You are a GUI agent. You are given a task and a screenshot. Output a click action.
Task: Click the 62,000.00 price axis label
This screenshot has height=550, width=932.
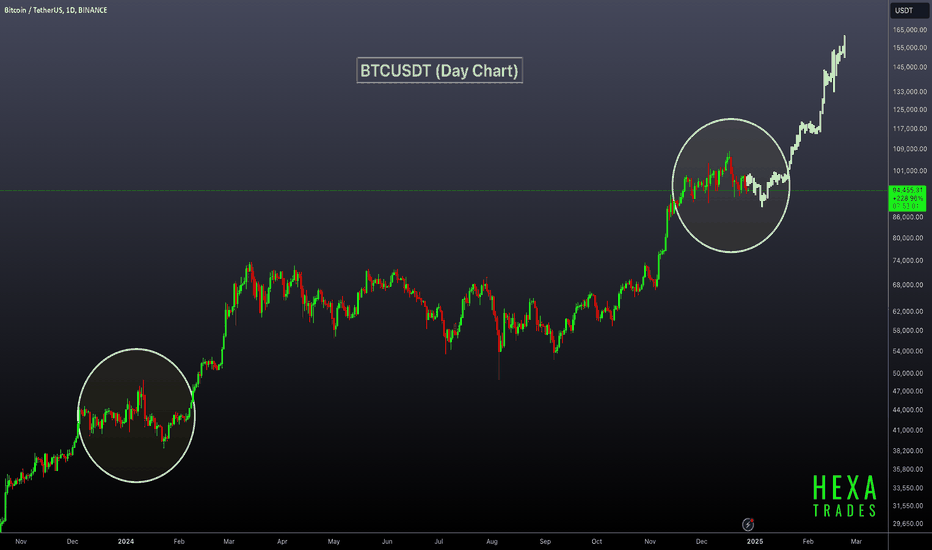[x=909, y=312]
